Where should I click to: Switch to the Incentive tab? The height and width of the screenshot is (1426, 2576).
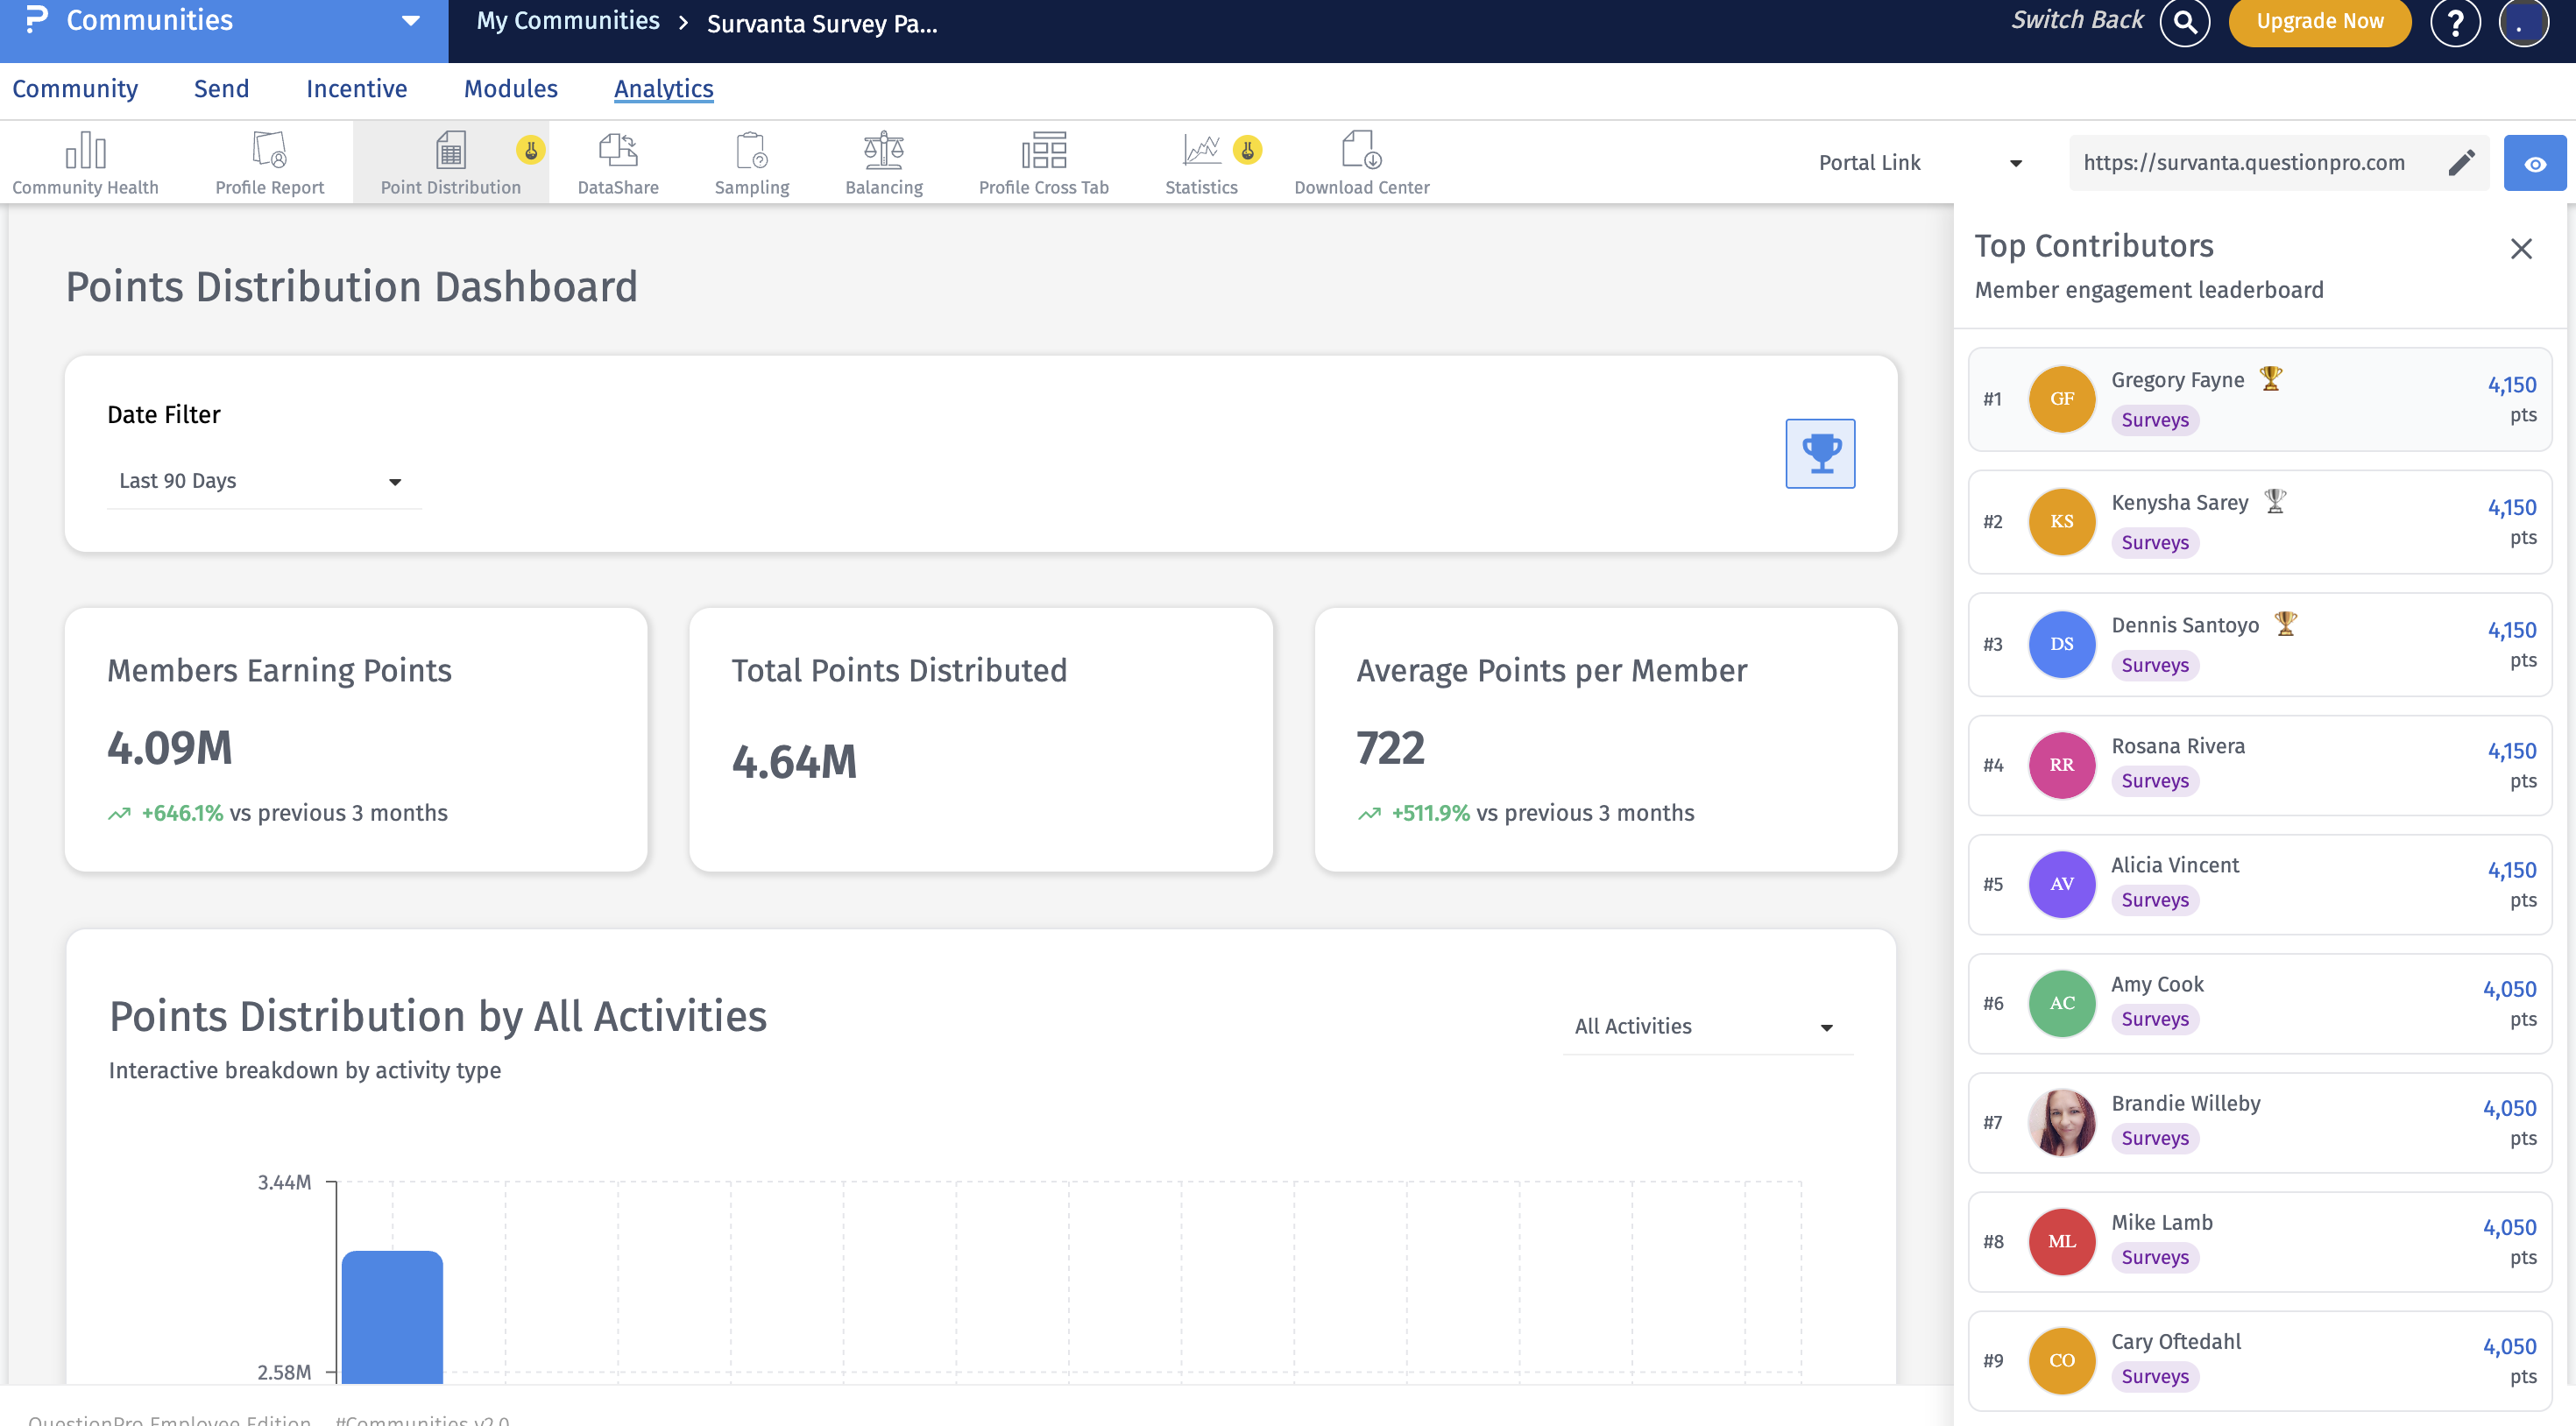pyautogui.click(x=356, y=89)
